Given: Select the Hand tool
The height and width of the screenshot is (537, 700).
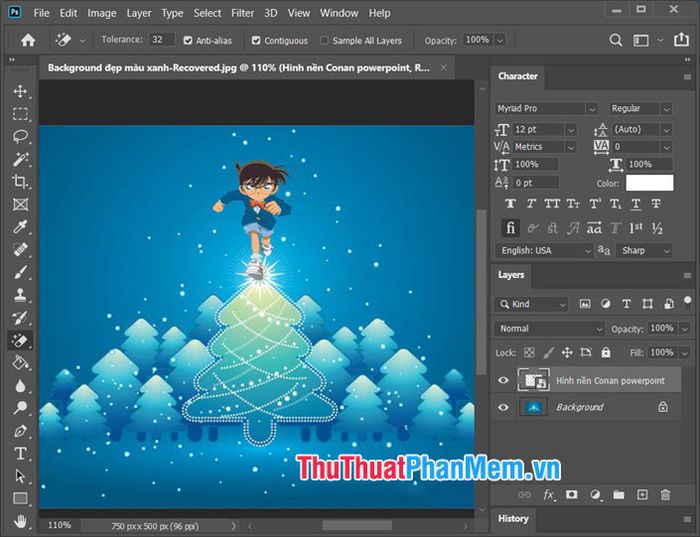Looking at the screenshot, I should tap(20, 521).
